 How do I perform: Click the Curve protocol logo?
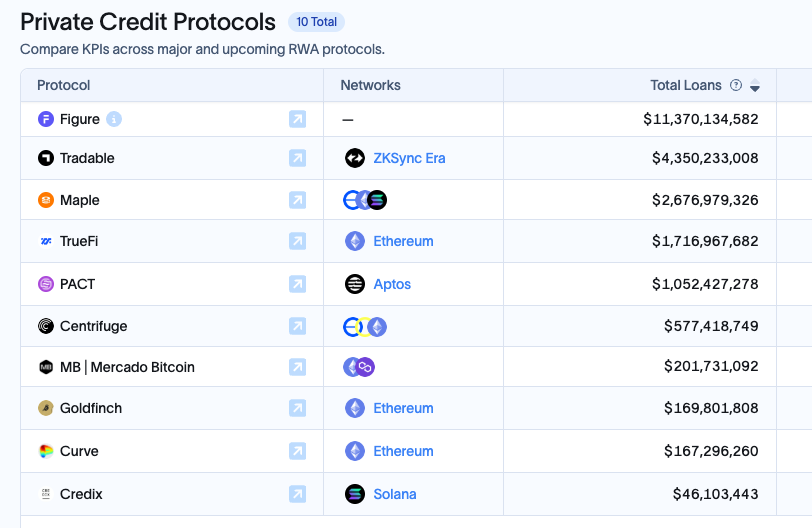[46, 451]
